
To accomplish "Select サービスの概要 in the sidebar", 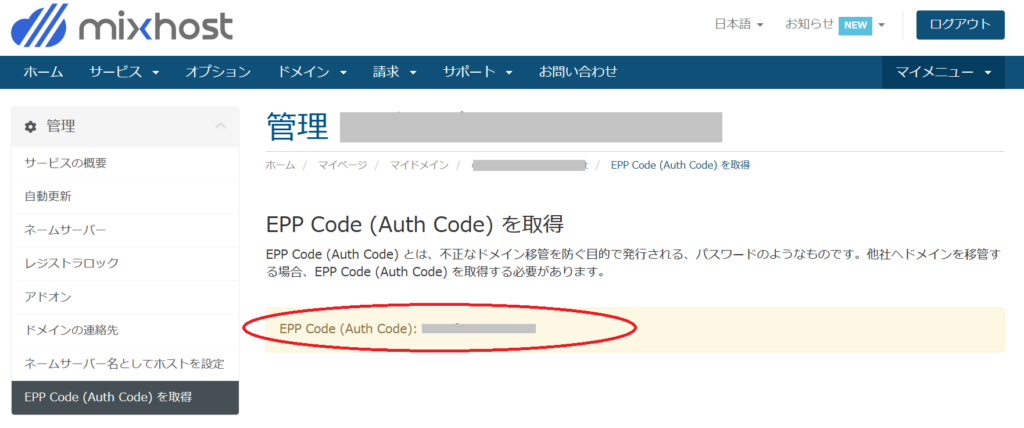I will pos(66,163).
